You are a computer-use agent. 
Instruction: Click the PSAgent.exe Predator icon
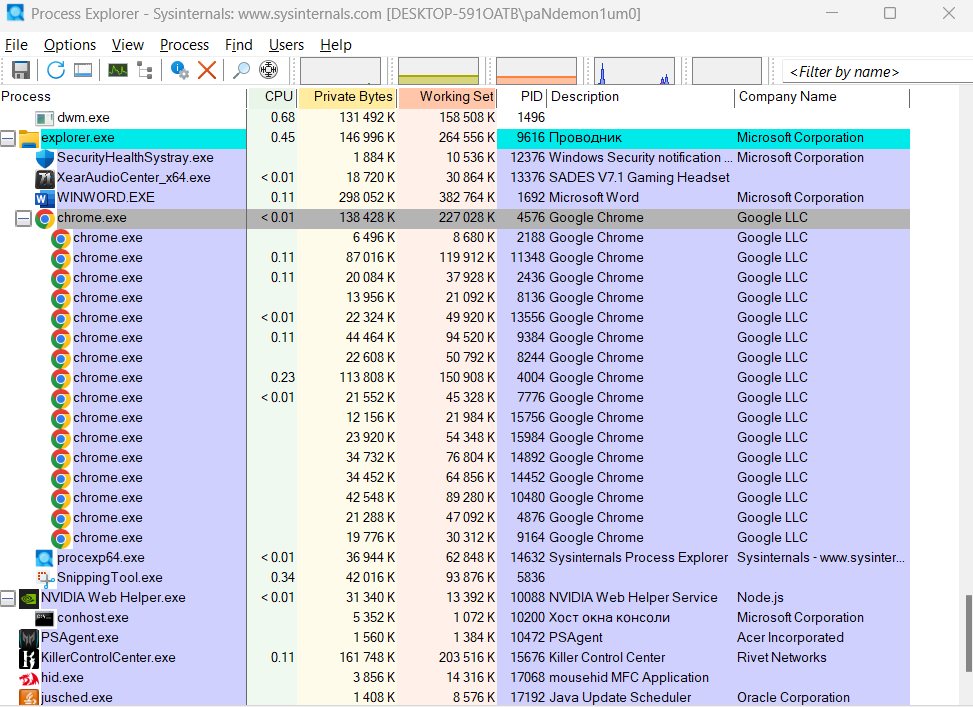click(29, 639)
